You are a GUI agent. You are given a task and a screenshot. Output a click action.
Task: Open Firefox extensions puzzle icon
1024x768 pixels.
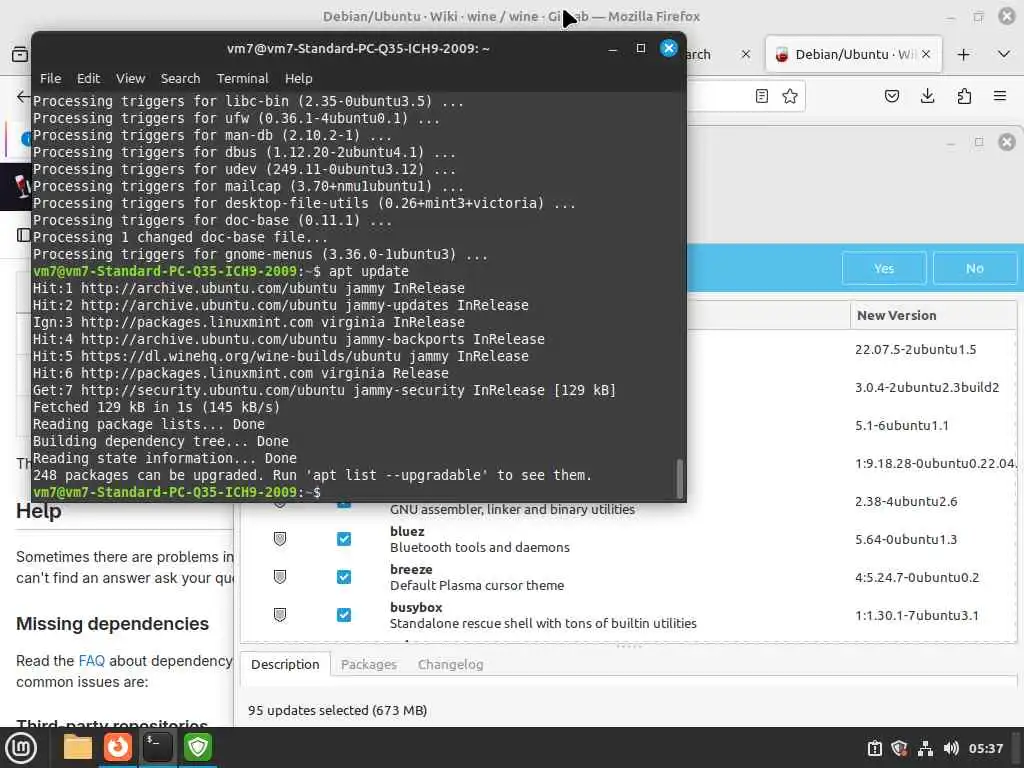[x=964, y=96]
